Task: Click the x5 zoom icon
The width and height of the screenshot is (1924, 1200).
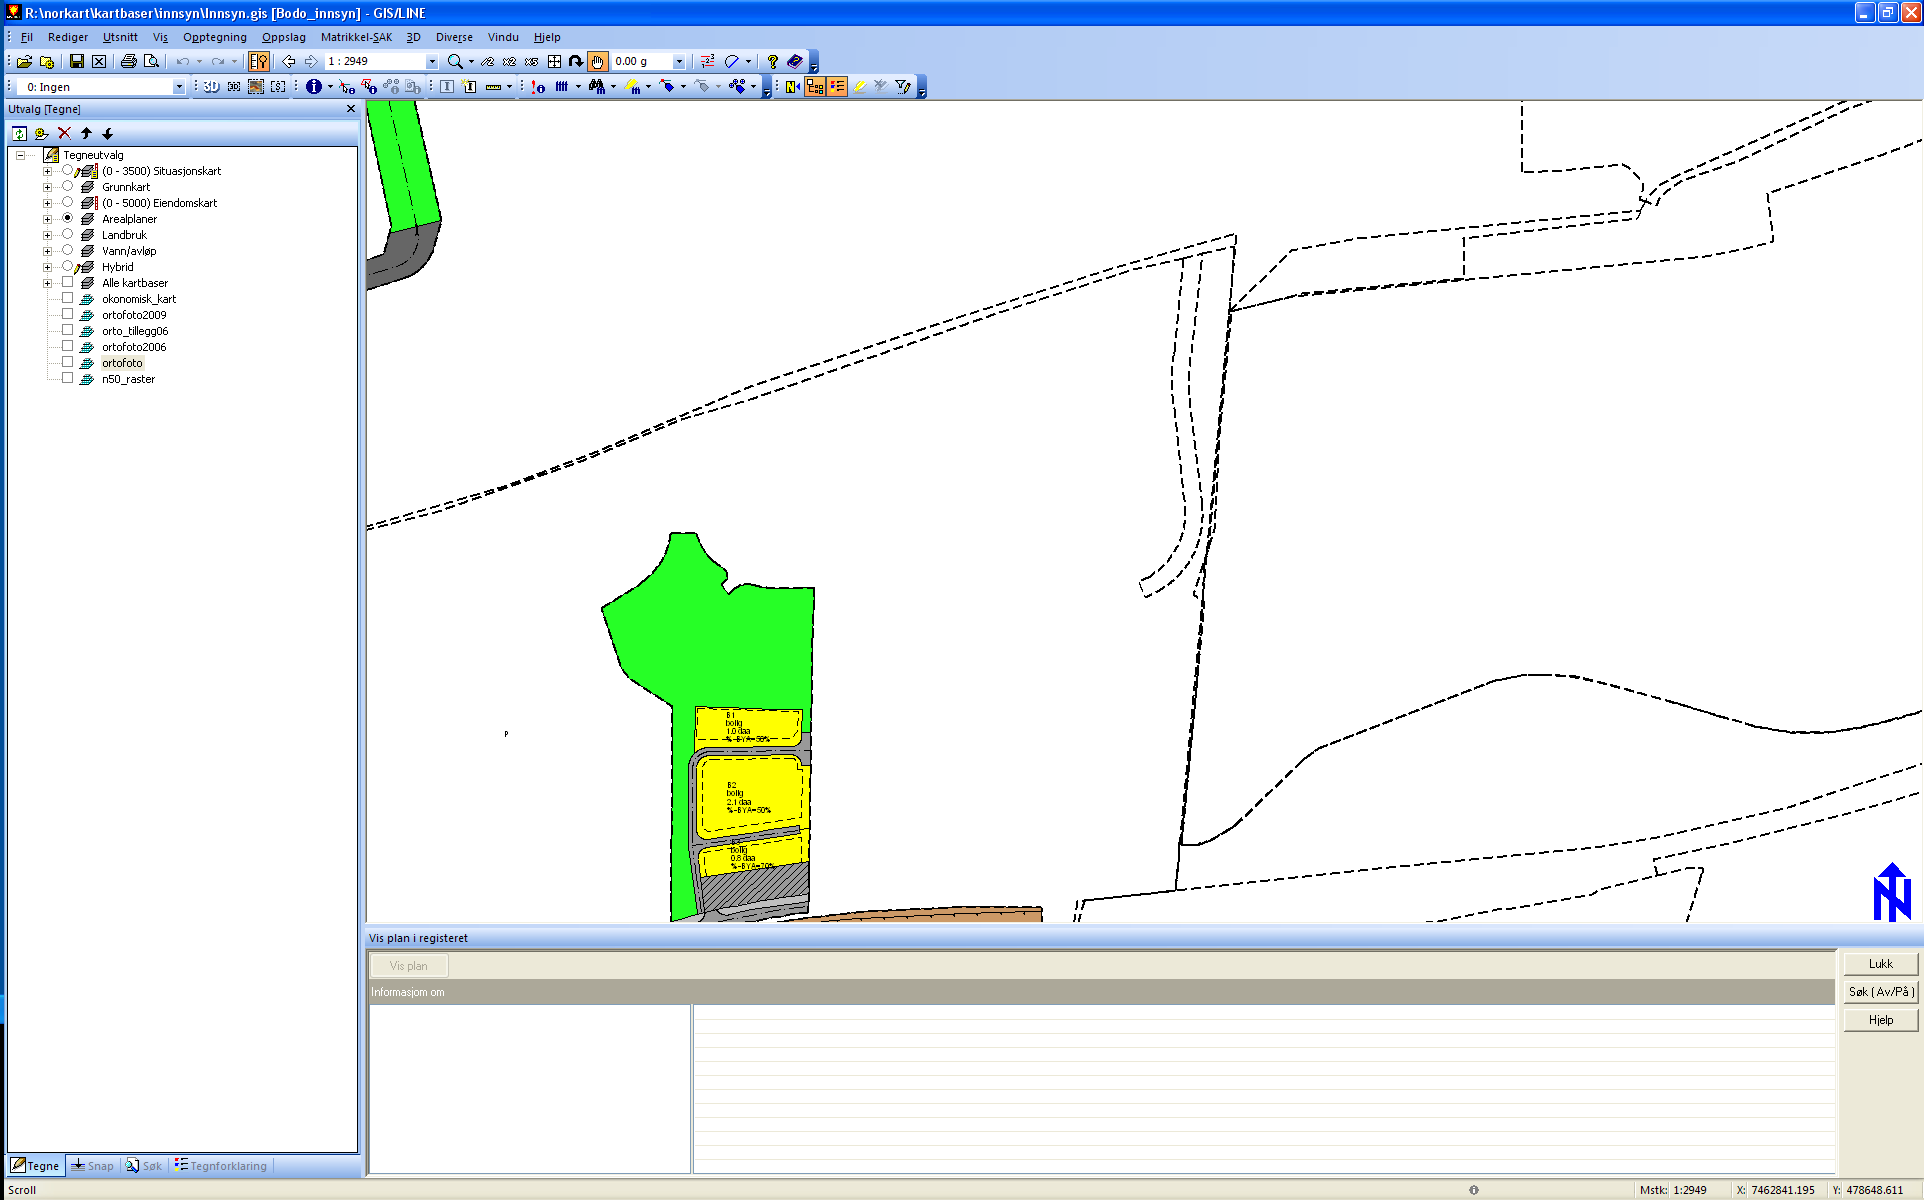Action: click(532, 61)
